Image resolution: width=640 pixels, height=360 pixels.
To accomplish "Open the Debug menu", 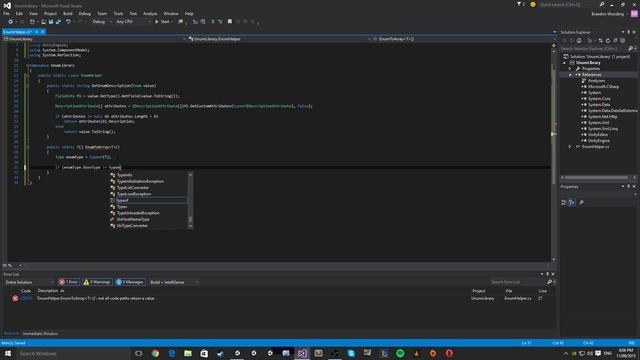I will click(84, 13).
